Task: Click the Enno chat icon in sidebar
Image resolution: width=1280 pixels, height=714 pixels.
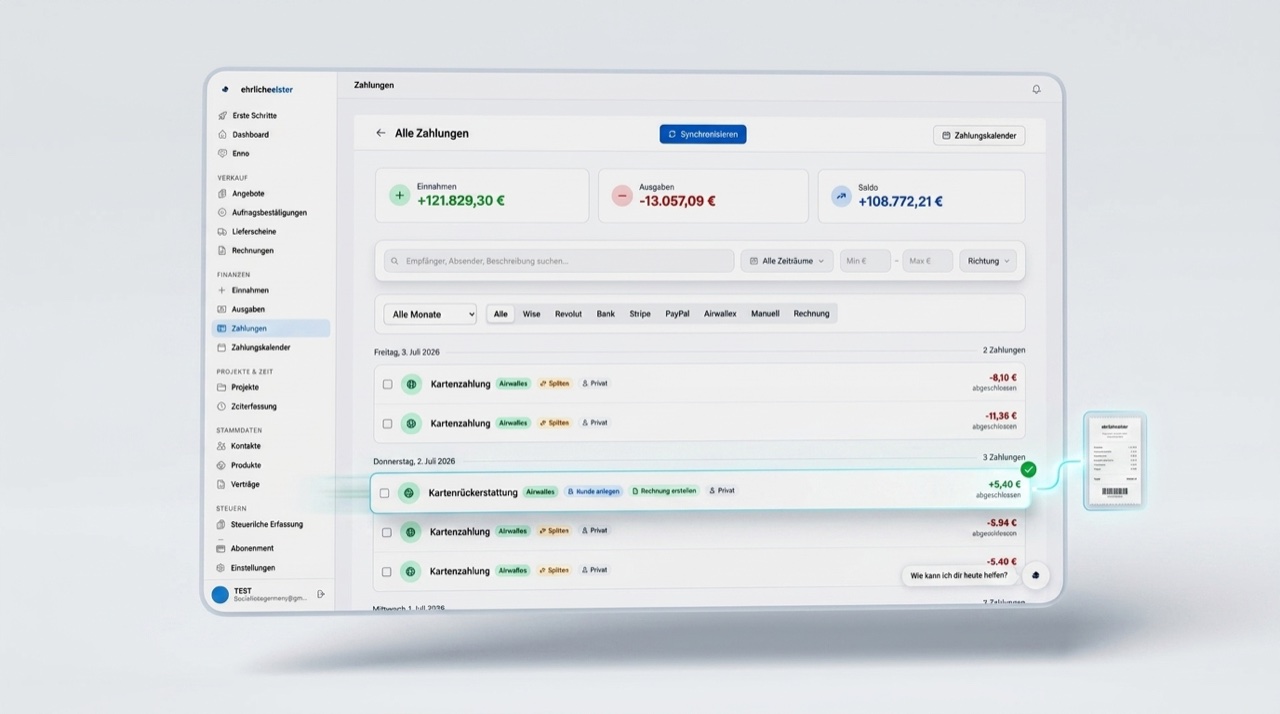Action: (x=222, y=153)
